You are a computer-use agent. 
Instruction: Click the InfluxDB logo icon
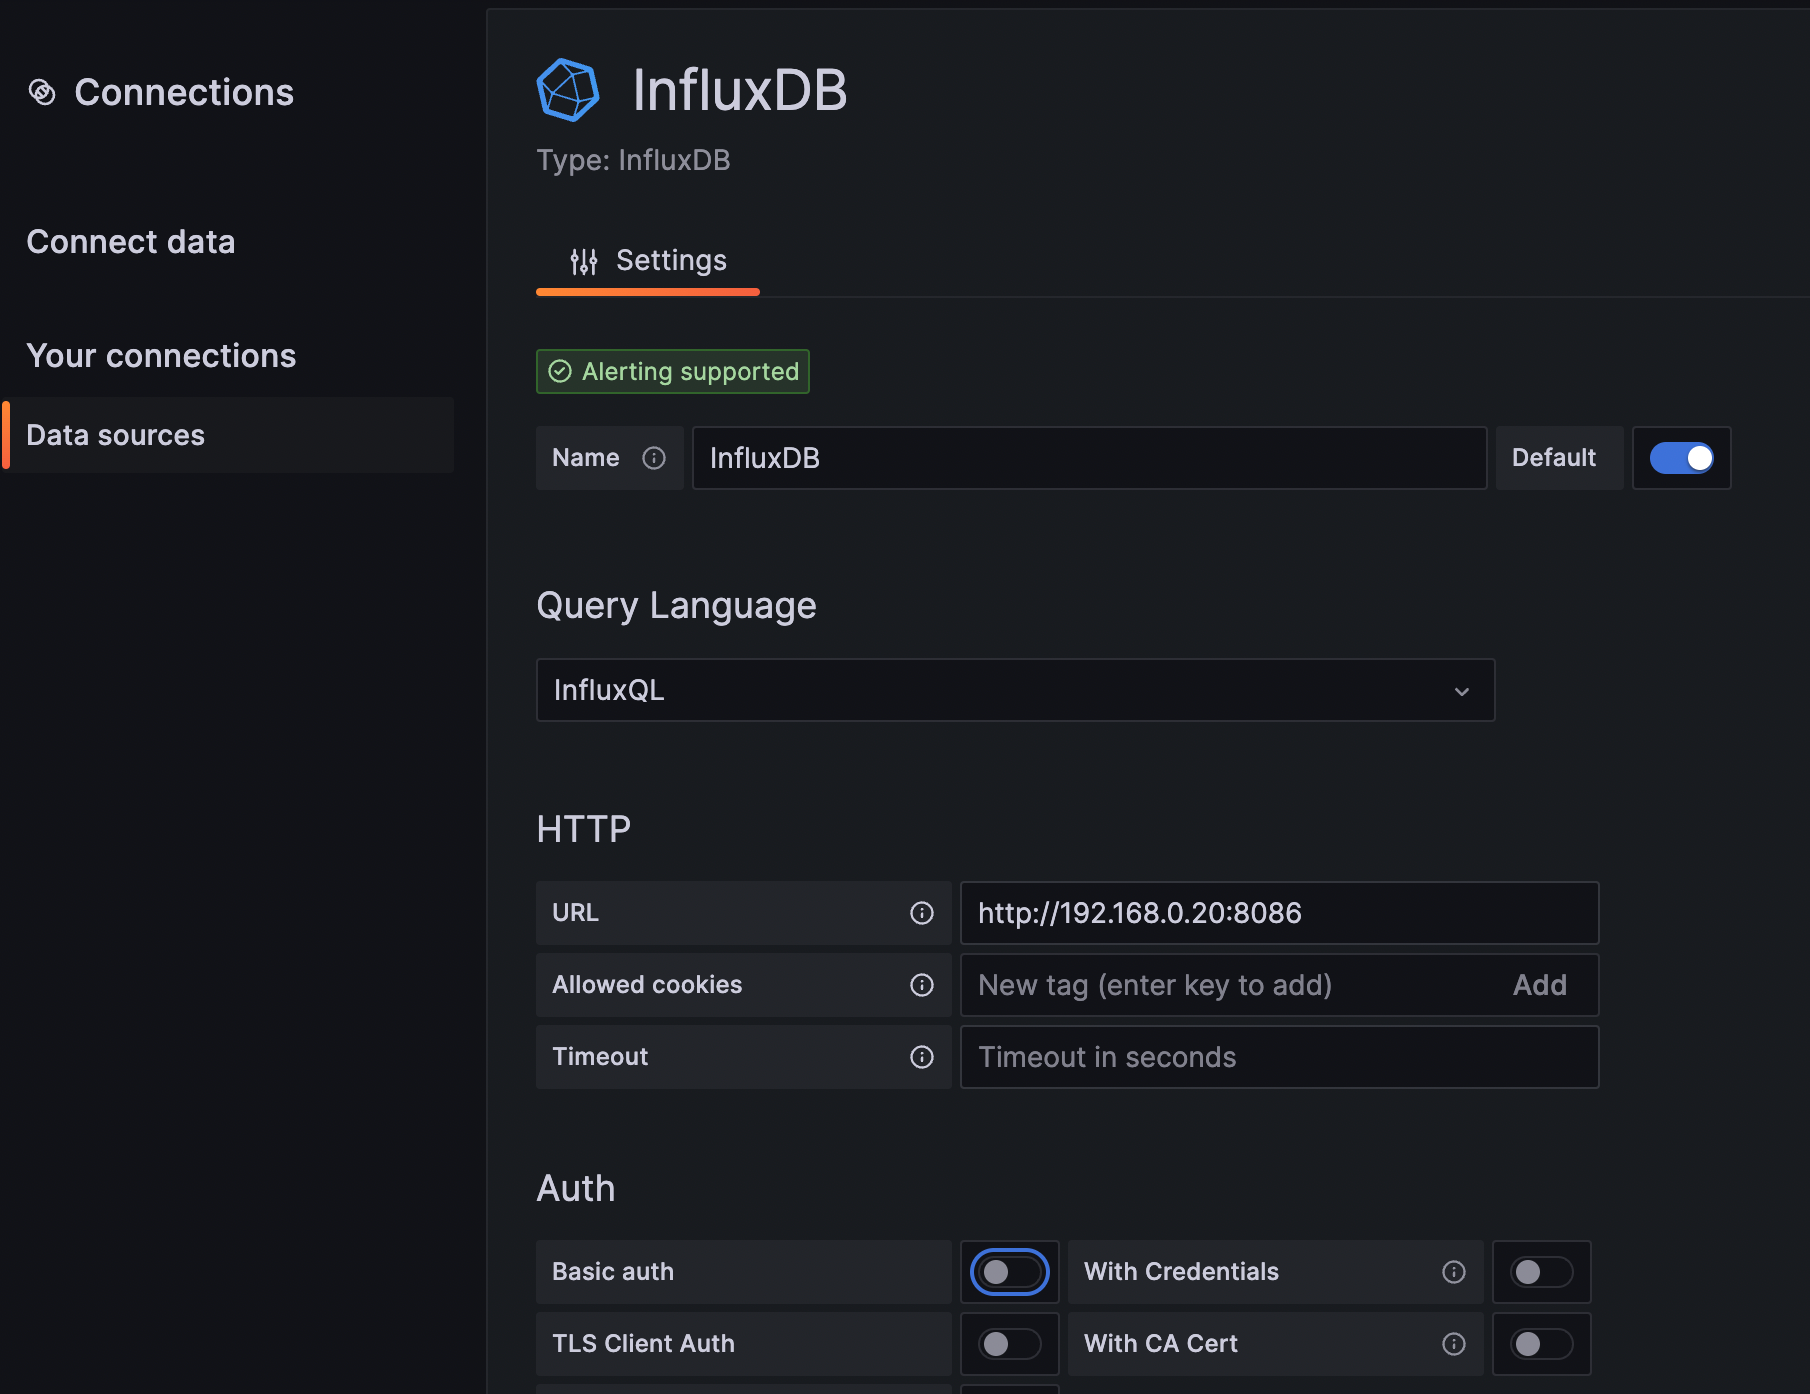click(x=568, y=90)
